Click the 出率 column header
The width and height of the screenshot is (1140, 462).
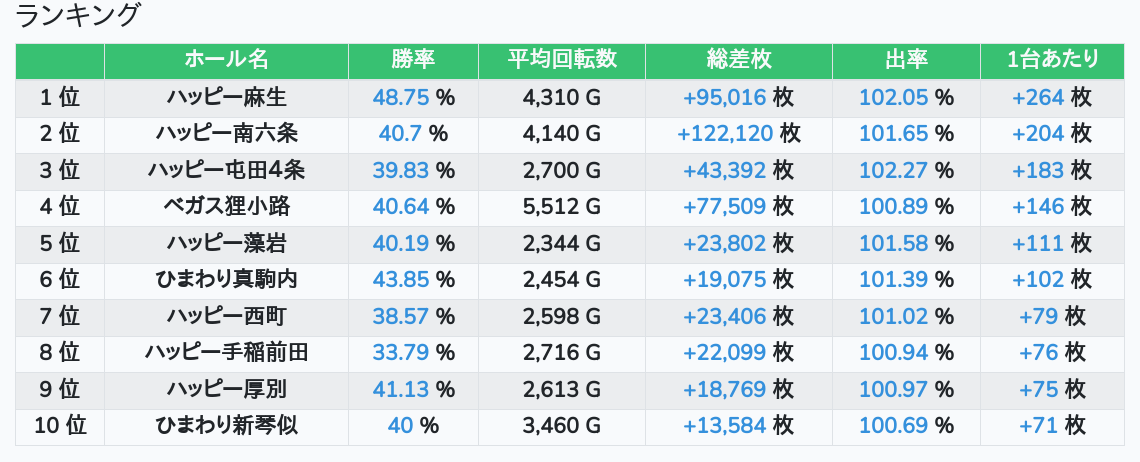pos(906,60)
